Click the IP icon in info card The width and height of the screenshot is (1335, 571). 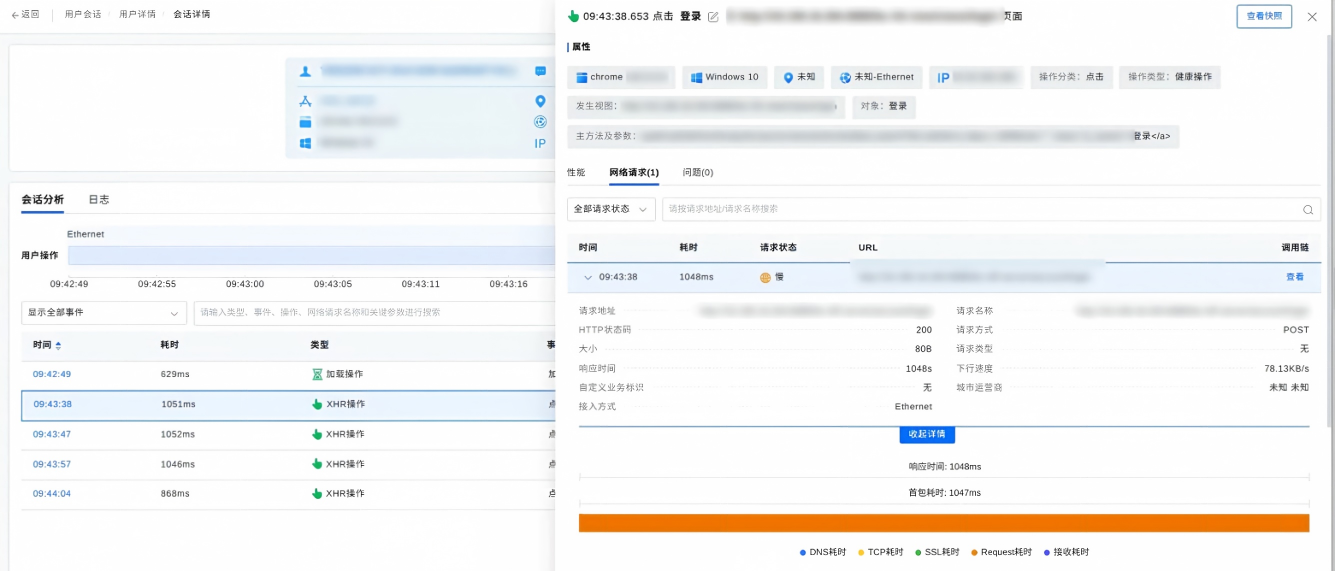(x=540, y=143)
